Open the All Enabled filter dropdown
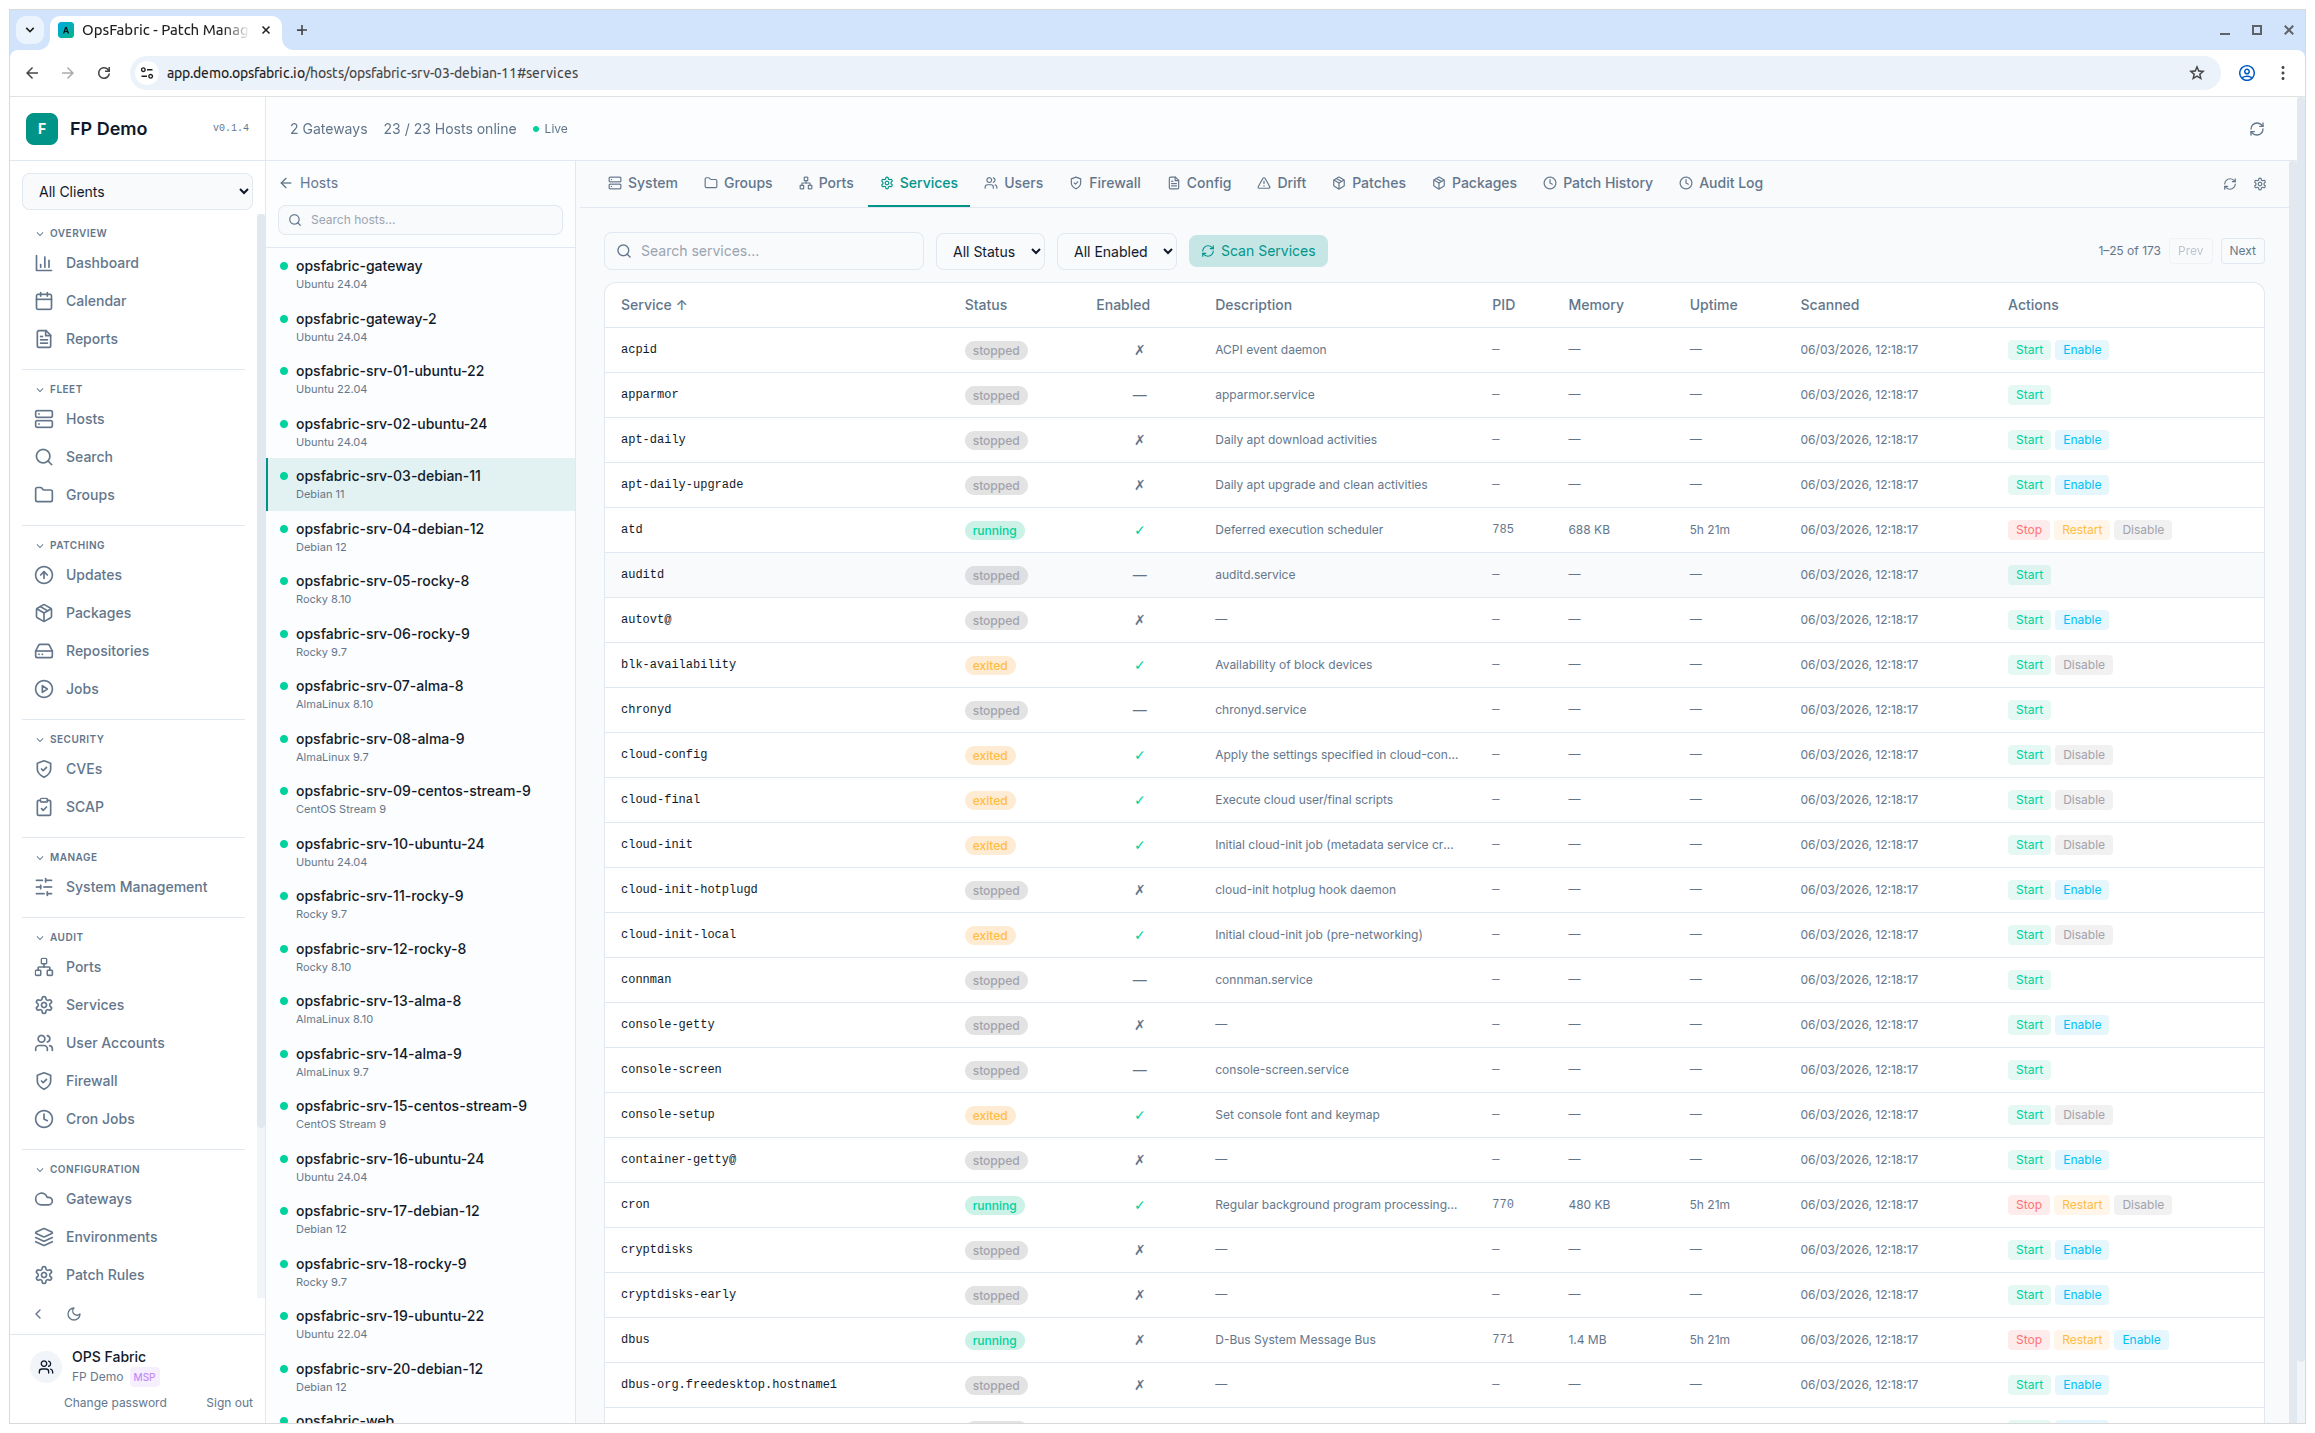Screen dimensions: 2315x1433 point(1117,252)
